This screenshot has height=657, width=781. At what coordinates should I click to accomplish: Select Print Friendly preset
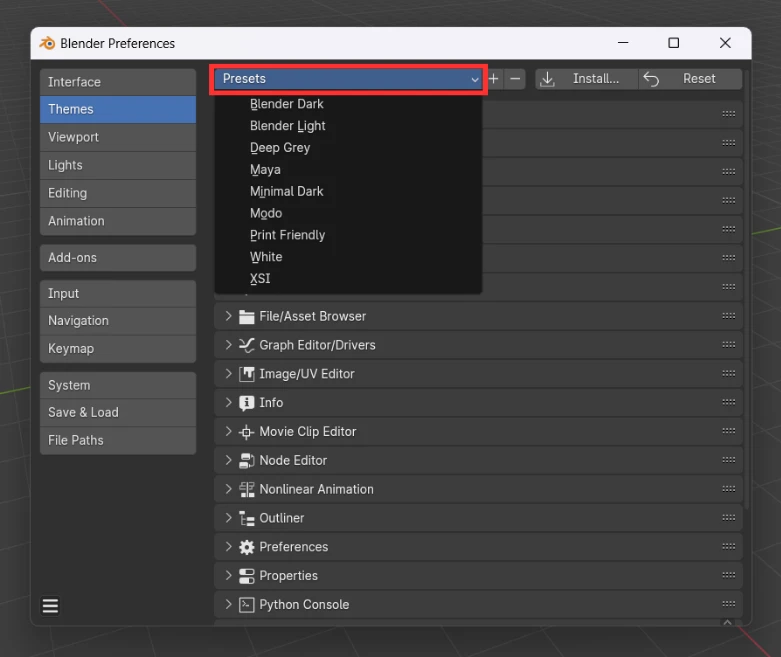(348, 235)
